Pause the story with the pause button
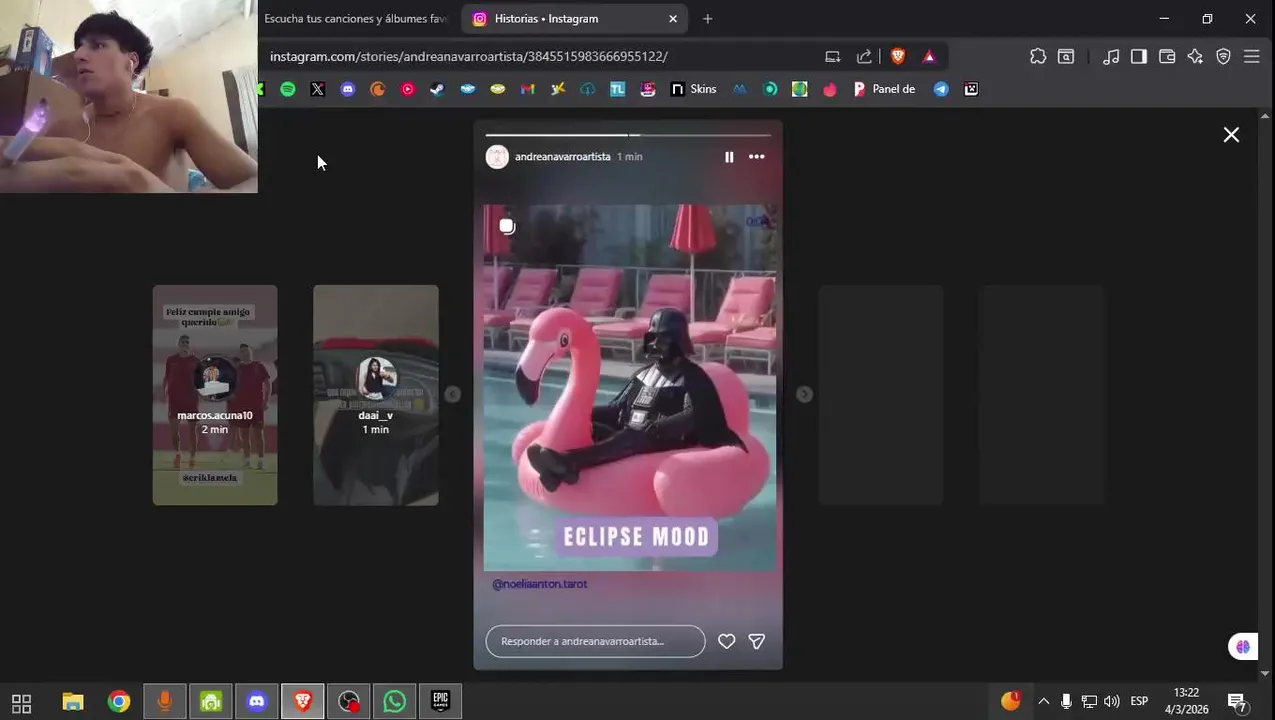1275x720 pixels. 729,157
